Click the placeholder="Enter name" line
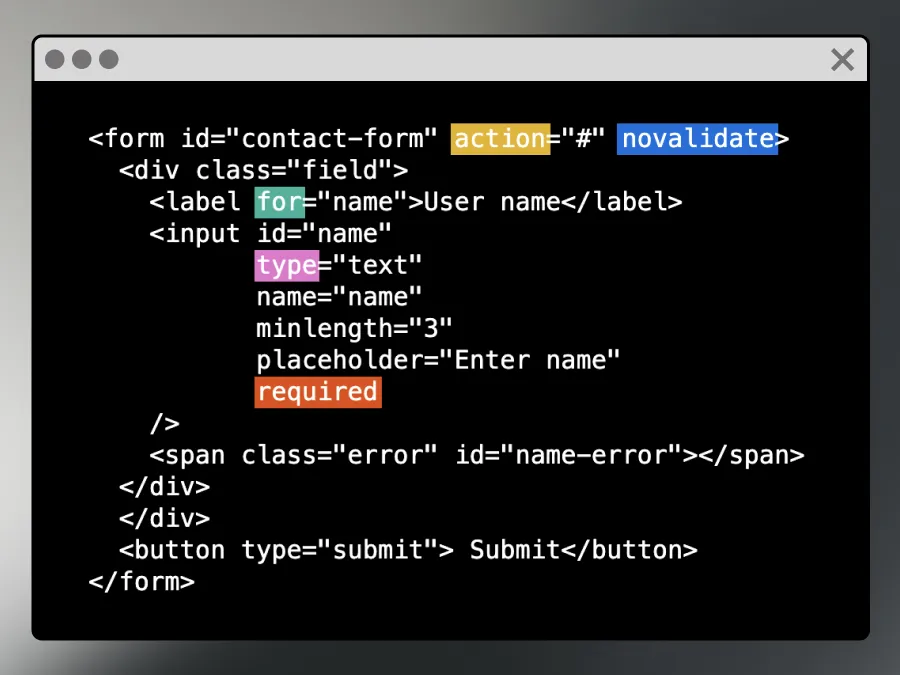The image size is (900, 675). [438, 360]
